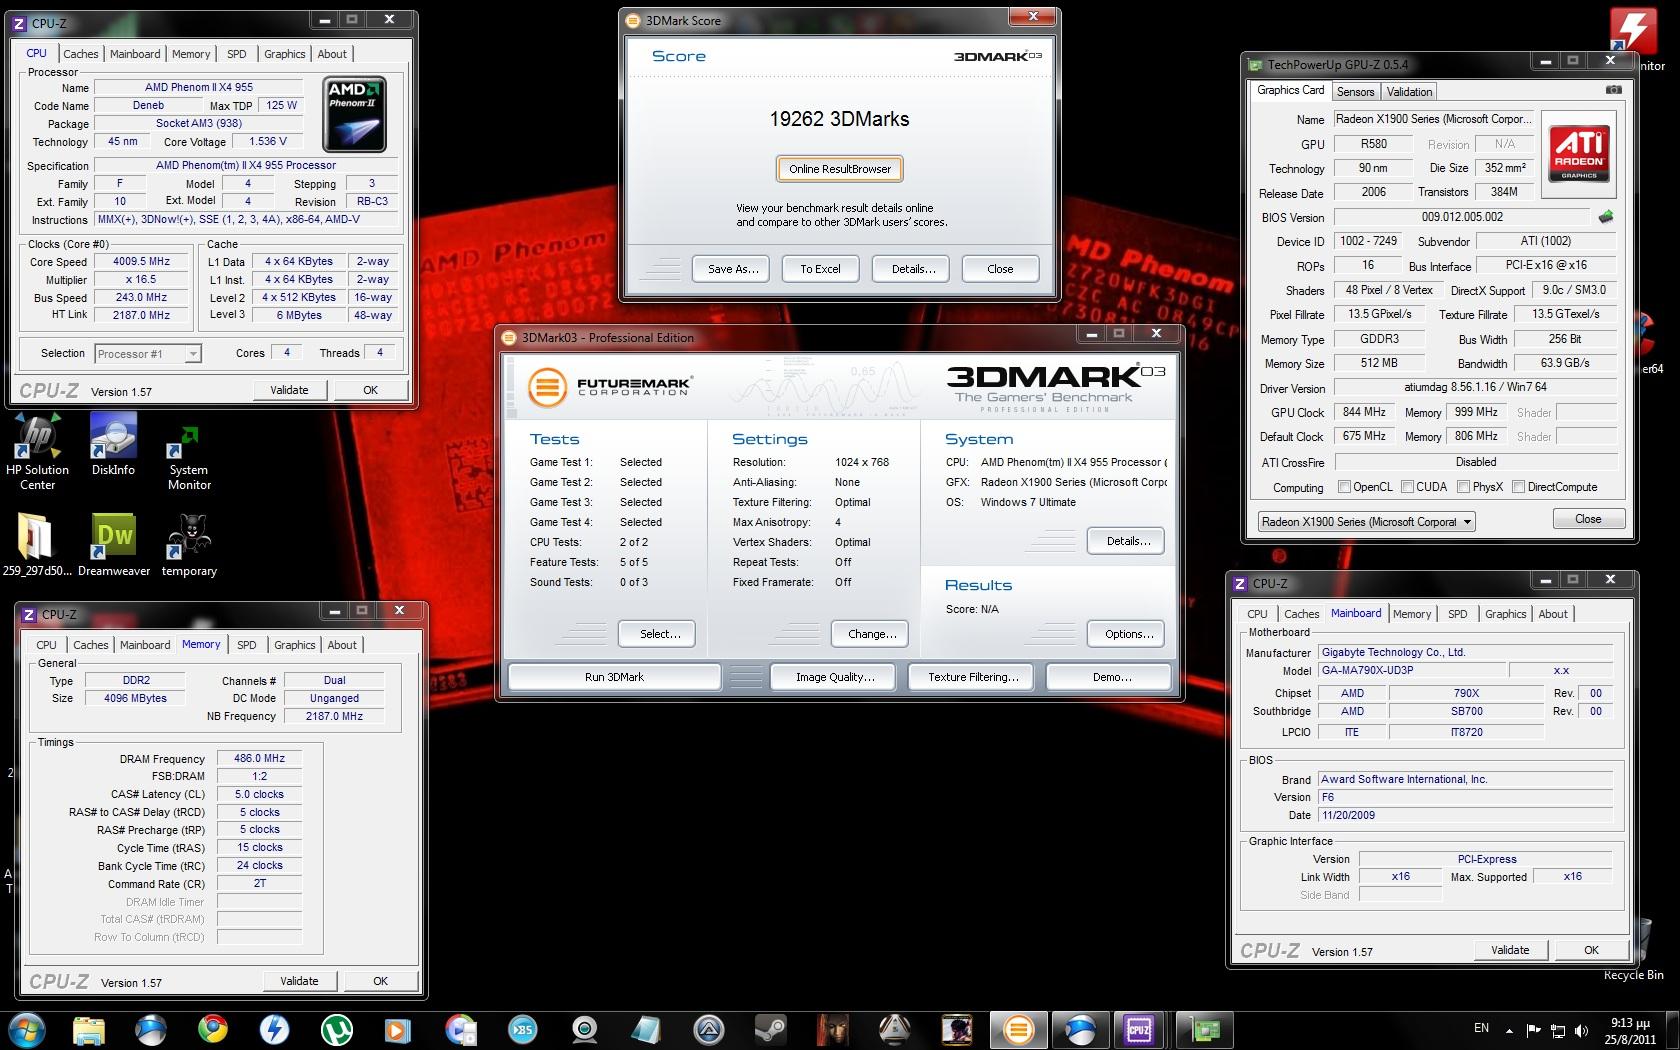Toggle the DirectCompute checkbox in GPU-Z

click(1518, 487)
